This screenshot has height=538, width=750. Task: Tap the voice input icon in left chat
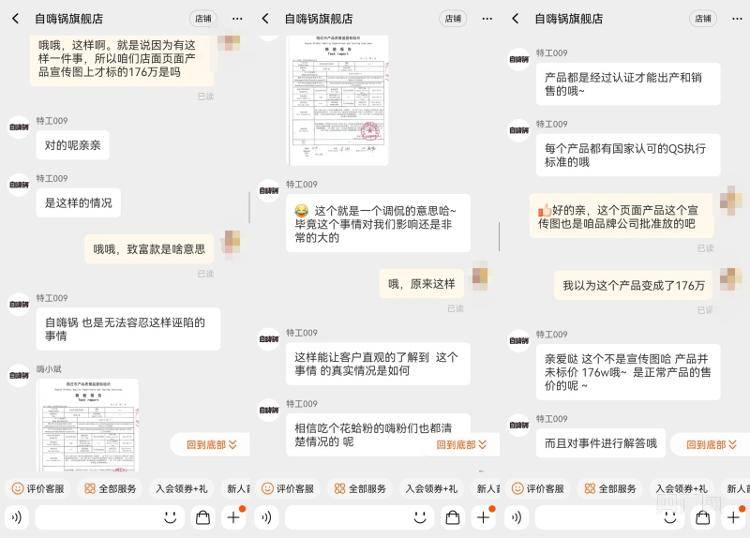pyautogui.click(x=17, y=517)
